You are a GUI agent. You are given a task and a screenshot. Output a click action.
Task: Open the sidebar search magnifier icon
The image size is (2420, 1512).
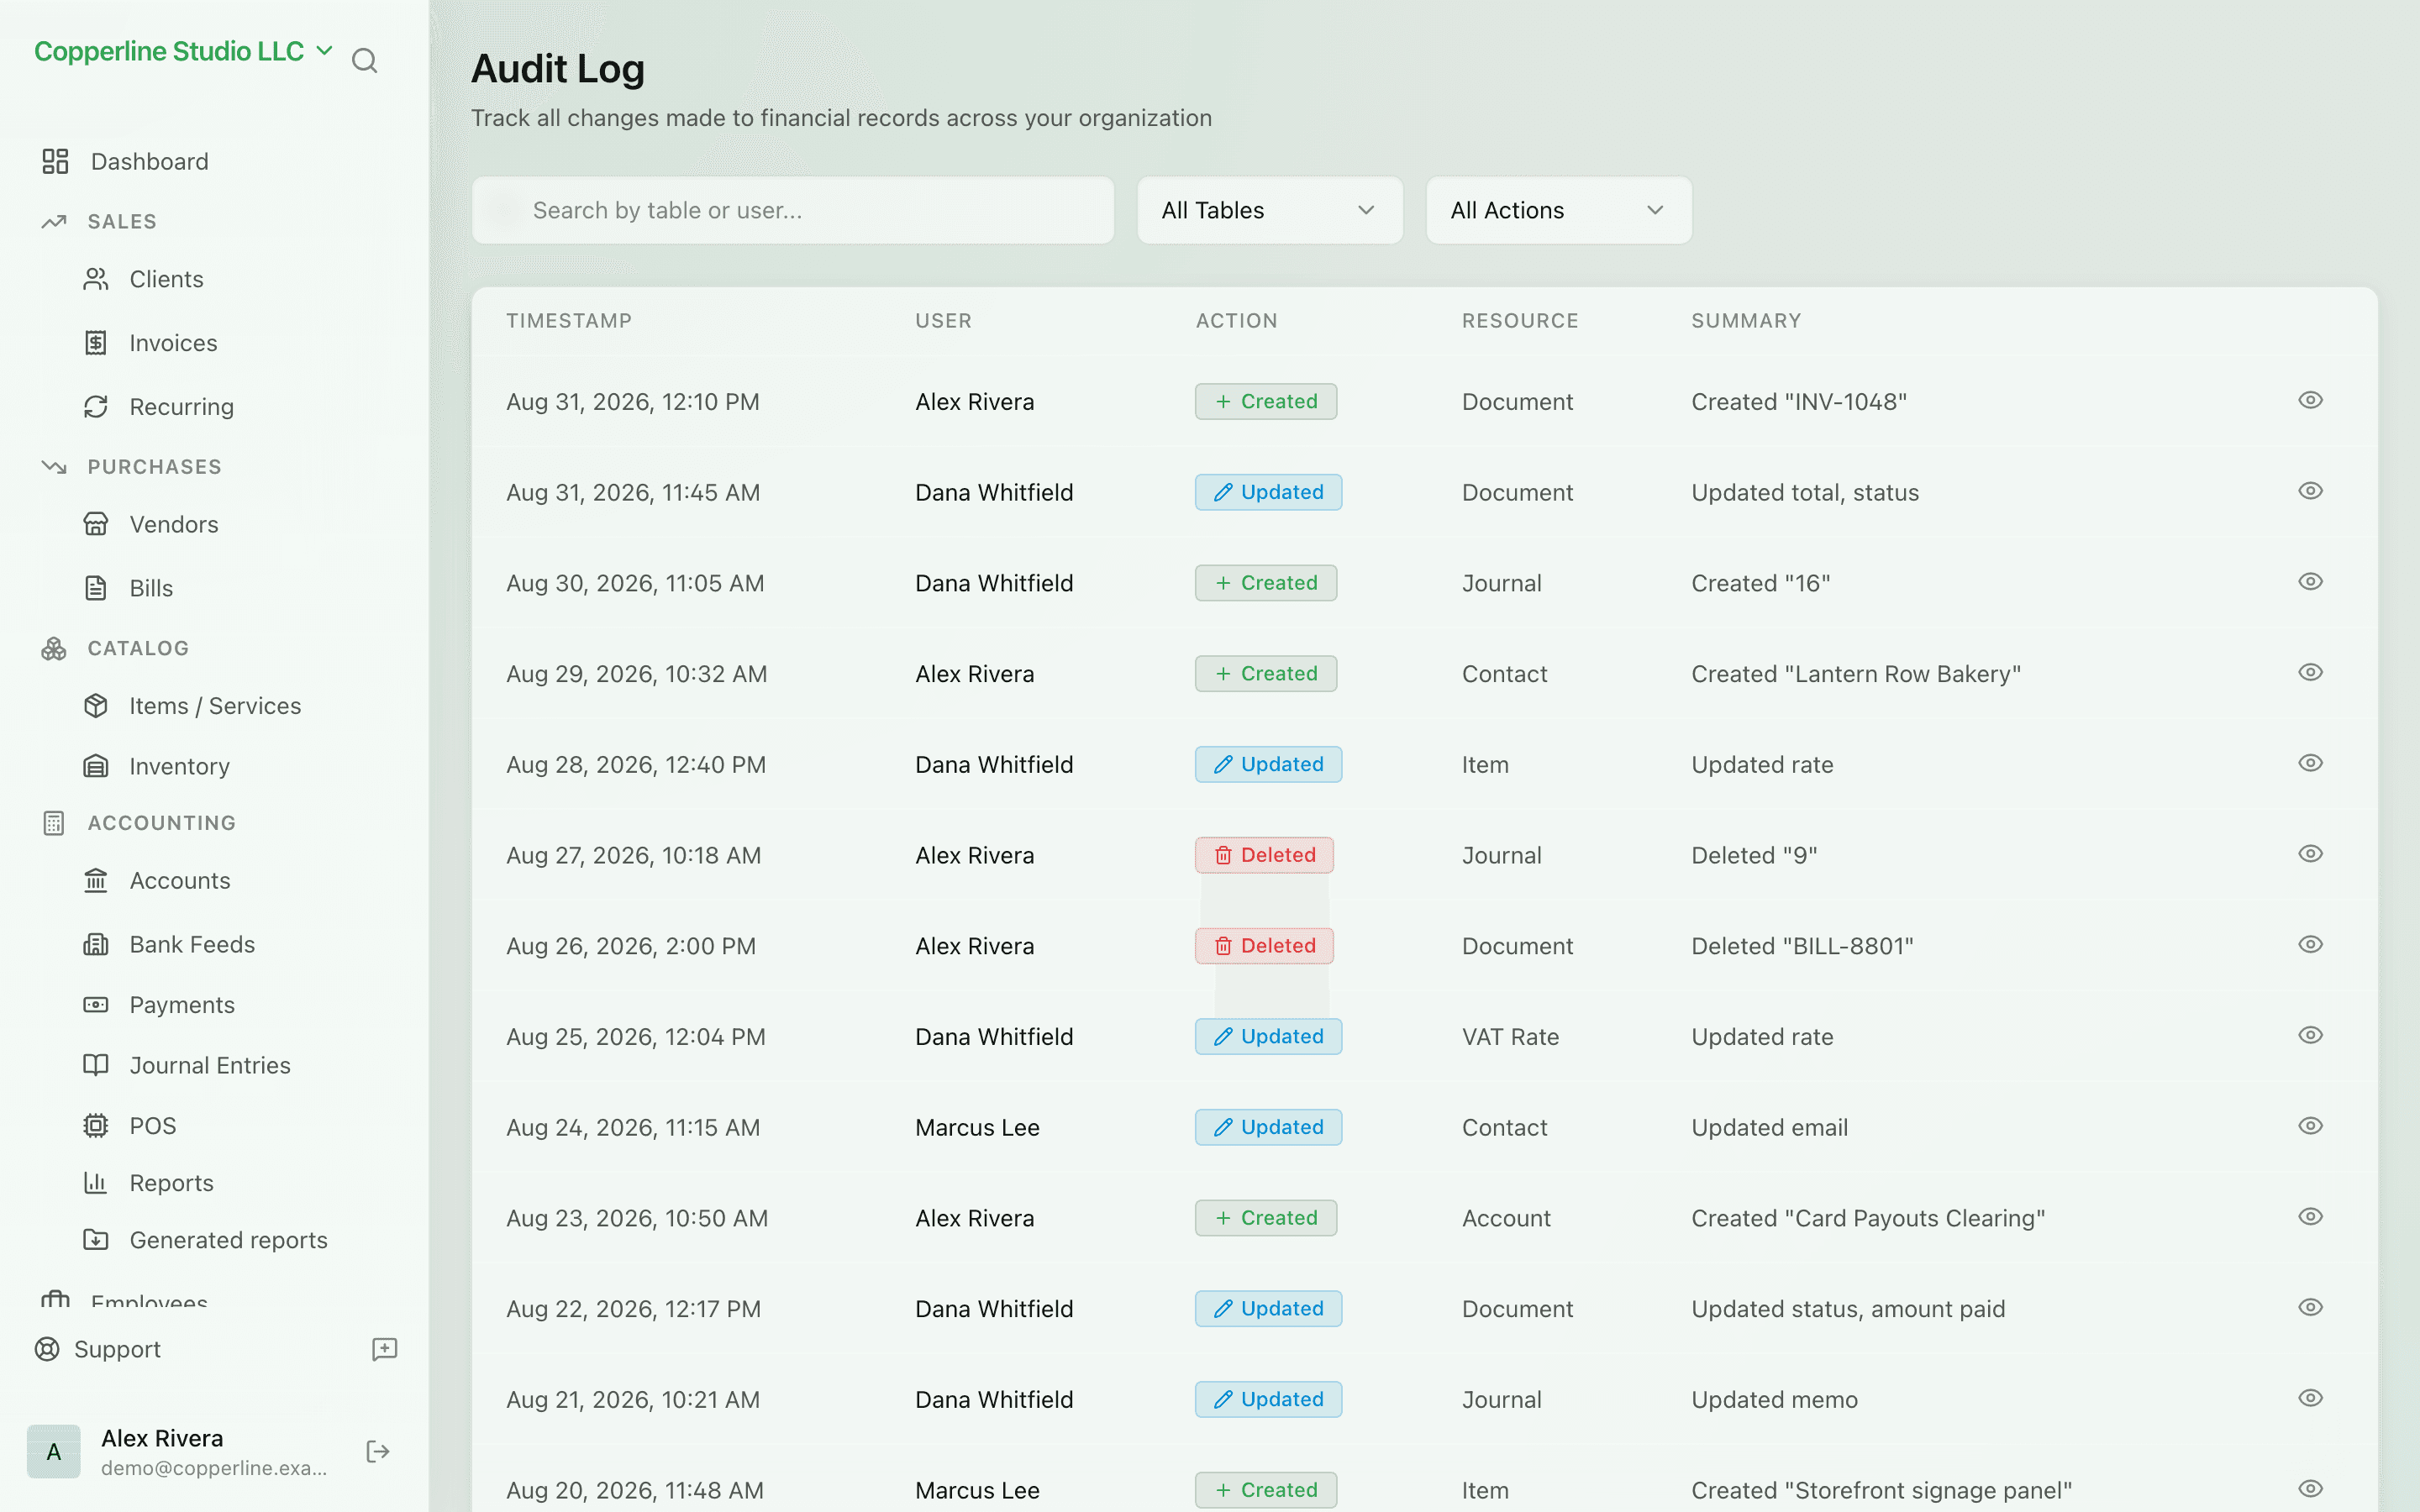tap(365, 61)
